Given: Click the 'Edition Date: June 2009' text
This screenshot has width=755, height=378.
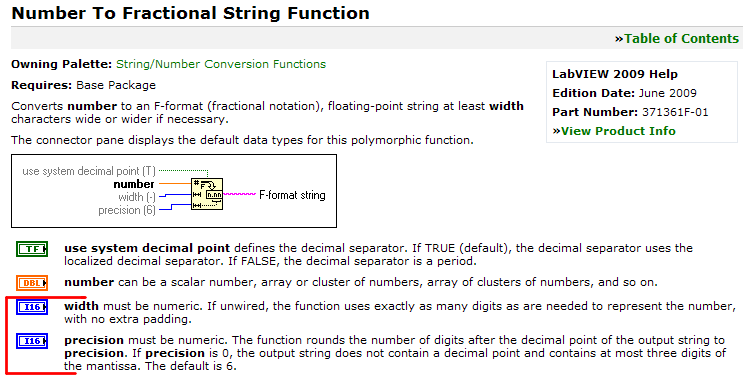Looking at the screenshot, I should point(625,93).
